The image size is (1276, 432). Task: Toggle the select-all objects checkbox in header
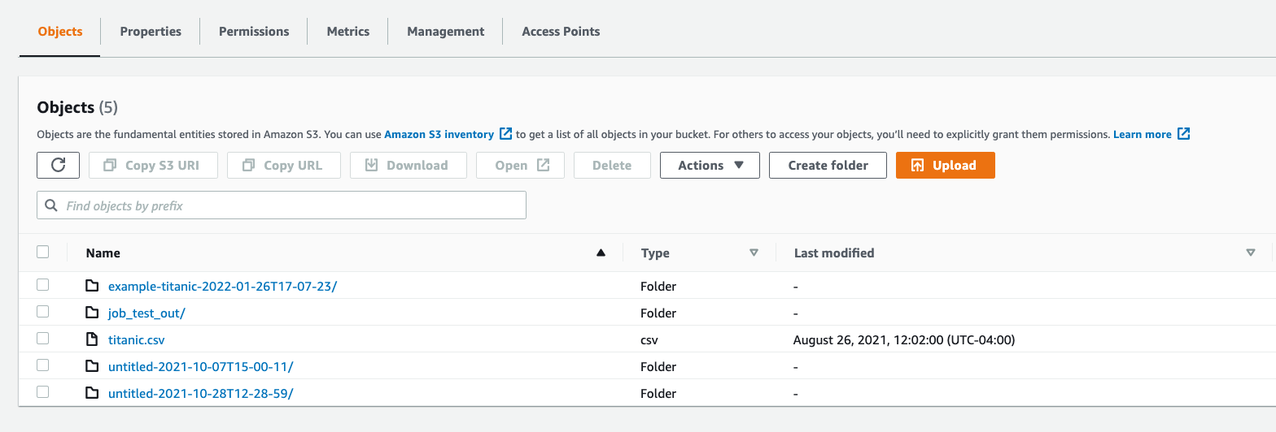point(43,252)
